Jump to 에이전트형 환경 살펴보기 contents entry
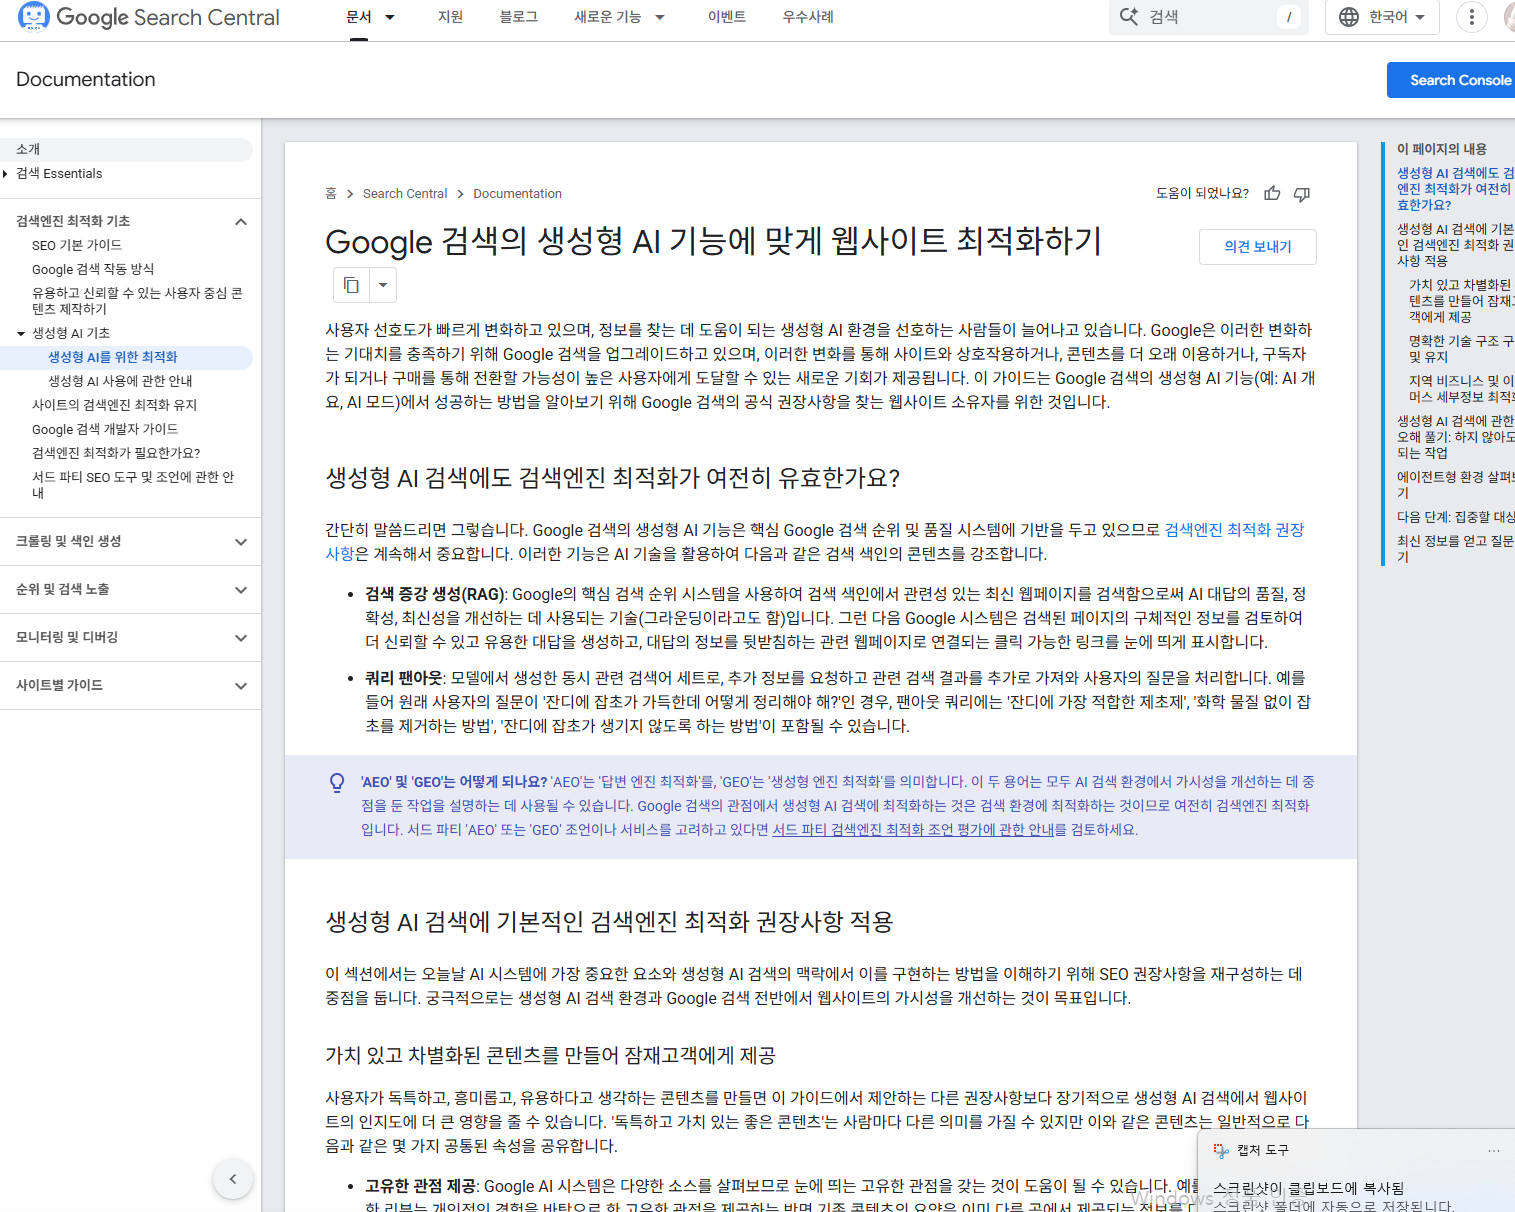The width and height of the screenshot is (1515, 1212). pos(1455,485)
